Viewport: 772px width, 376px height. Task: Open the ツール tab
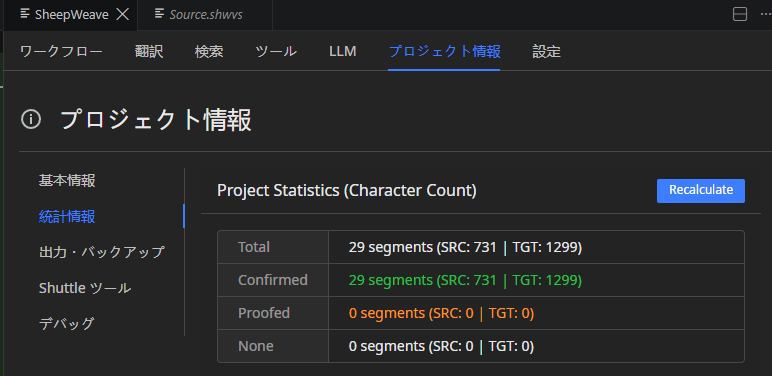click(x=276, y=51)
